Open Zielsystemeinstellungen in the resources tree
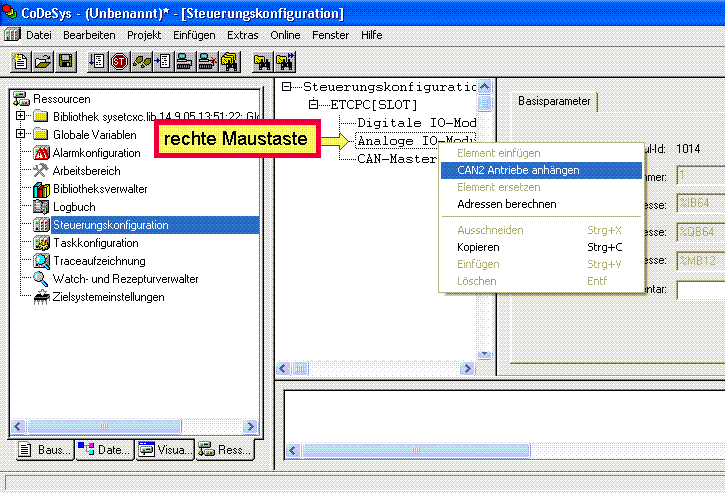Screen dimensions: 725x493 coord(108,297)
